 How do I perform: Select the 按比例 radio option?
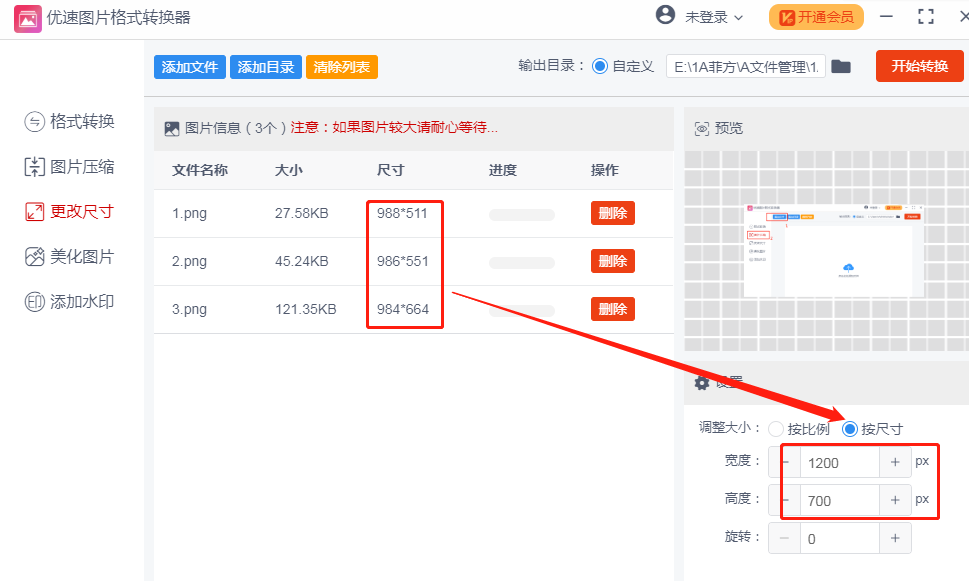point(776,429)
